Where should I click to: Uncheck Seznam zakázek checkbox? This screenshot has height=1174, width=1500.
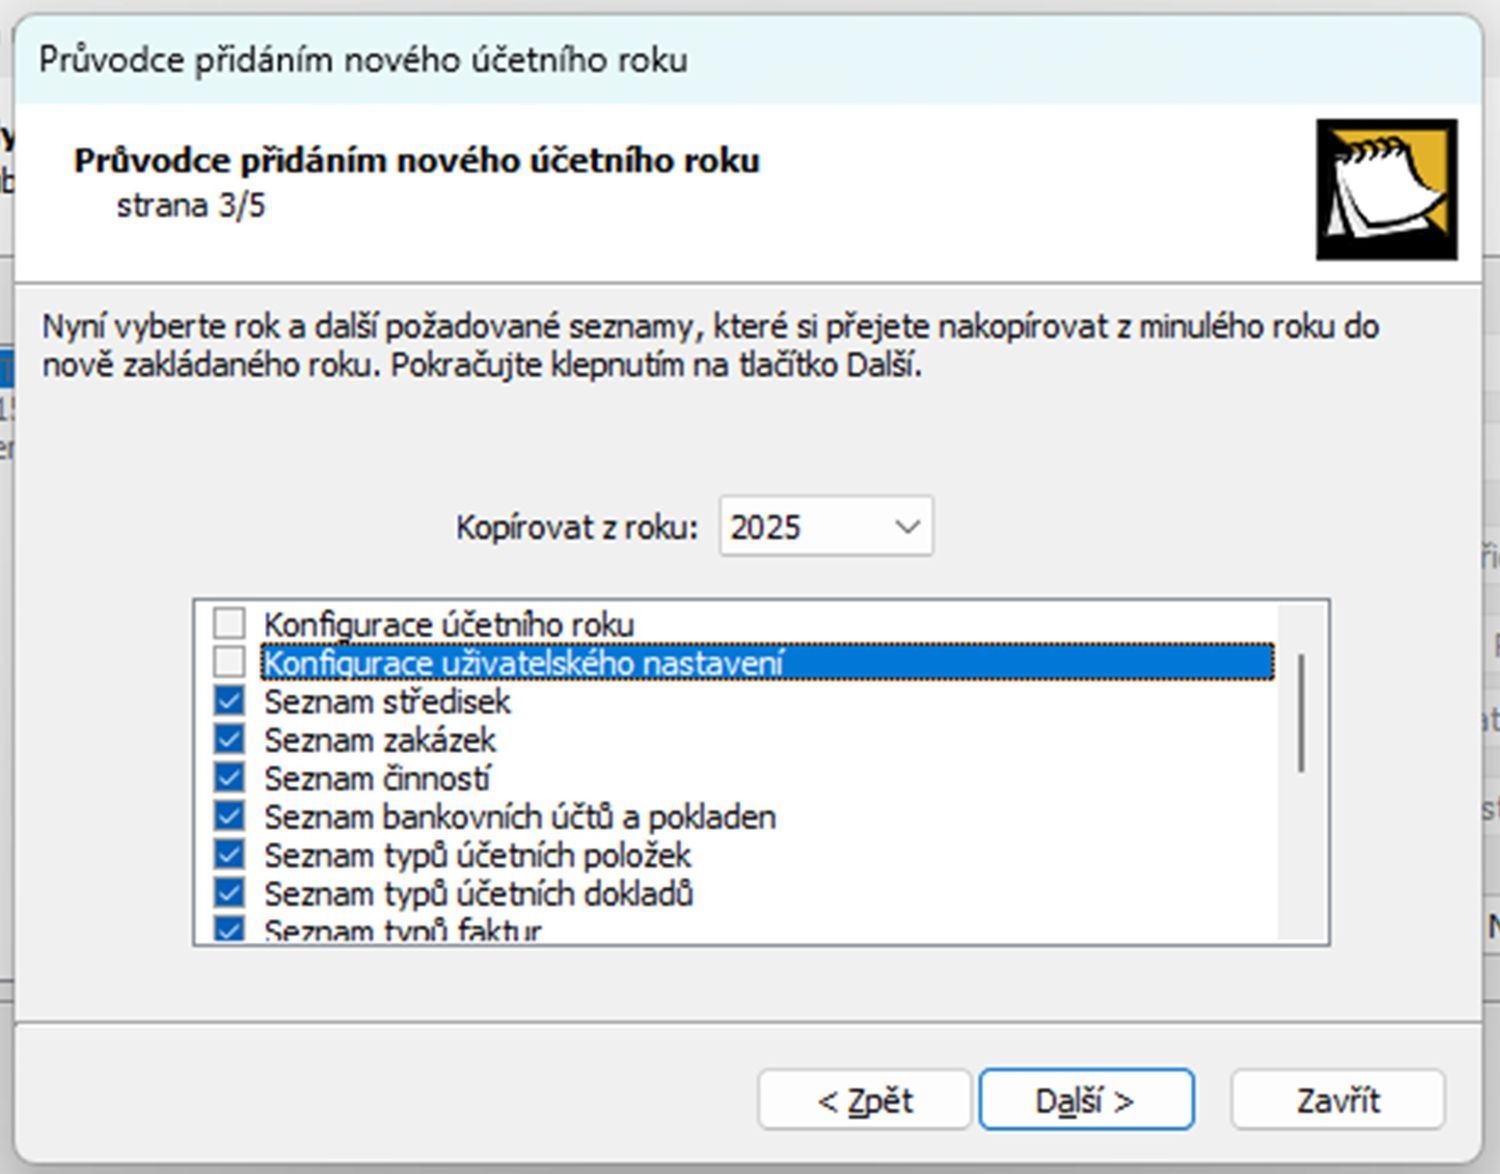click(229, 739)
